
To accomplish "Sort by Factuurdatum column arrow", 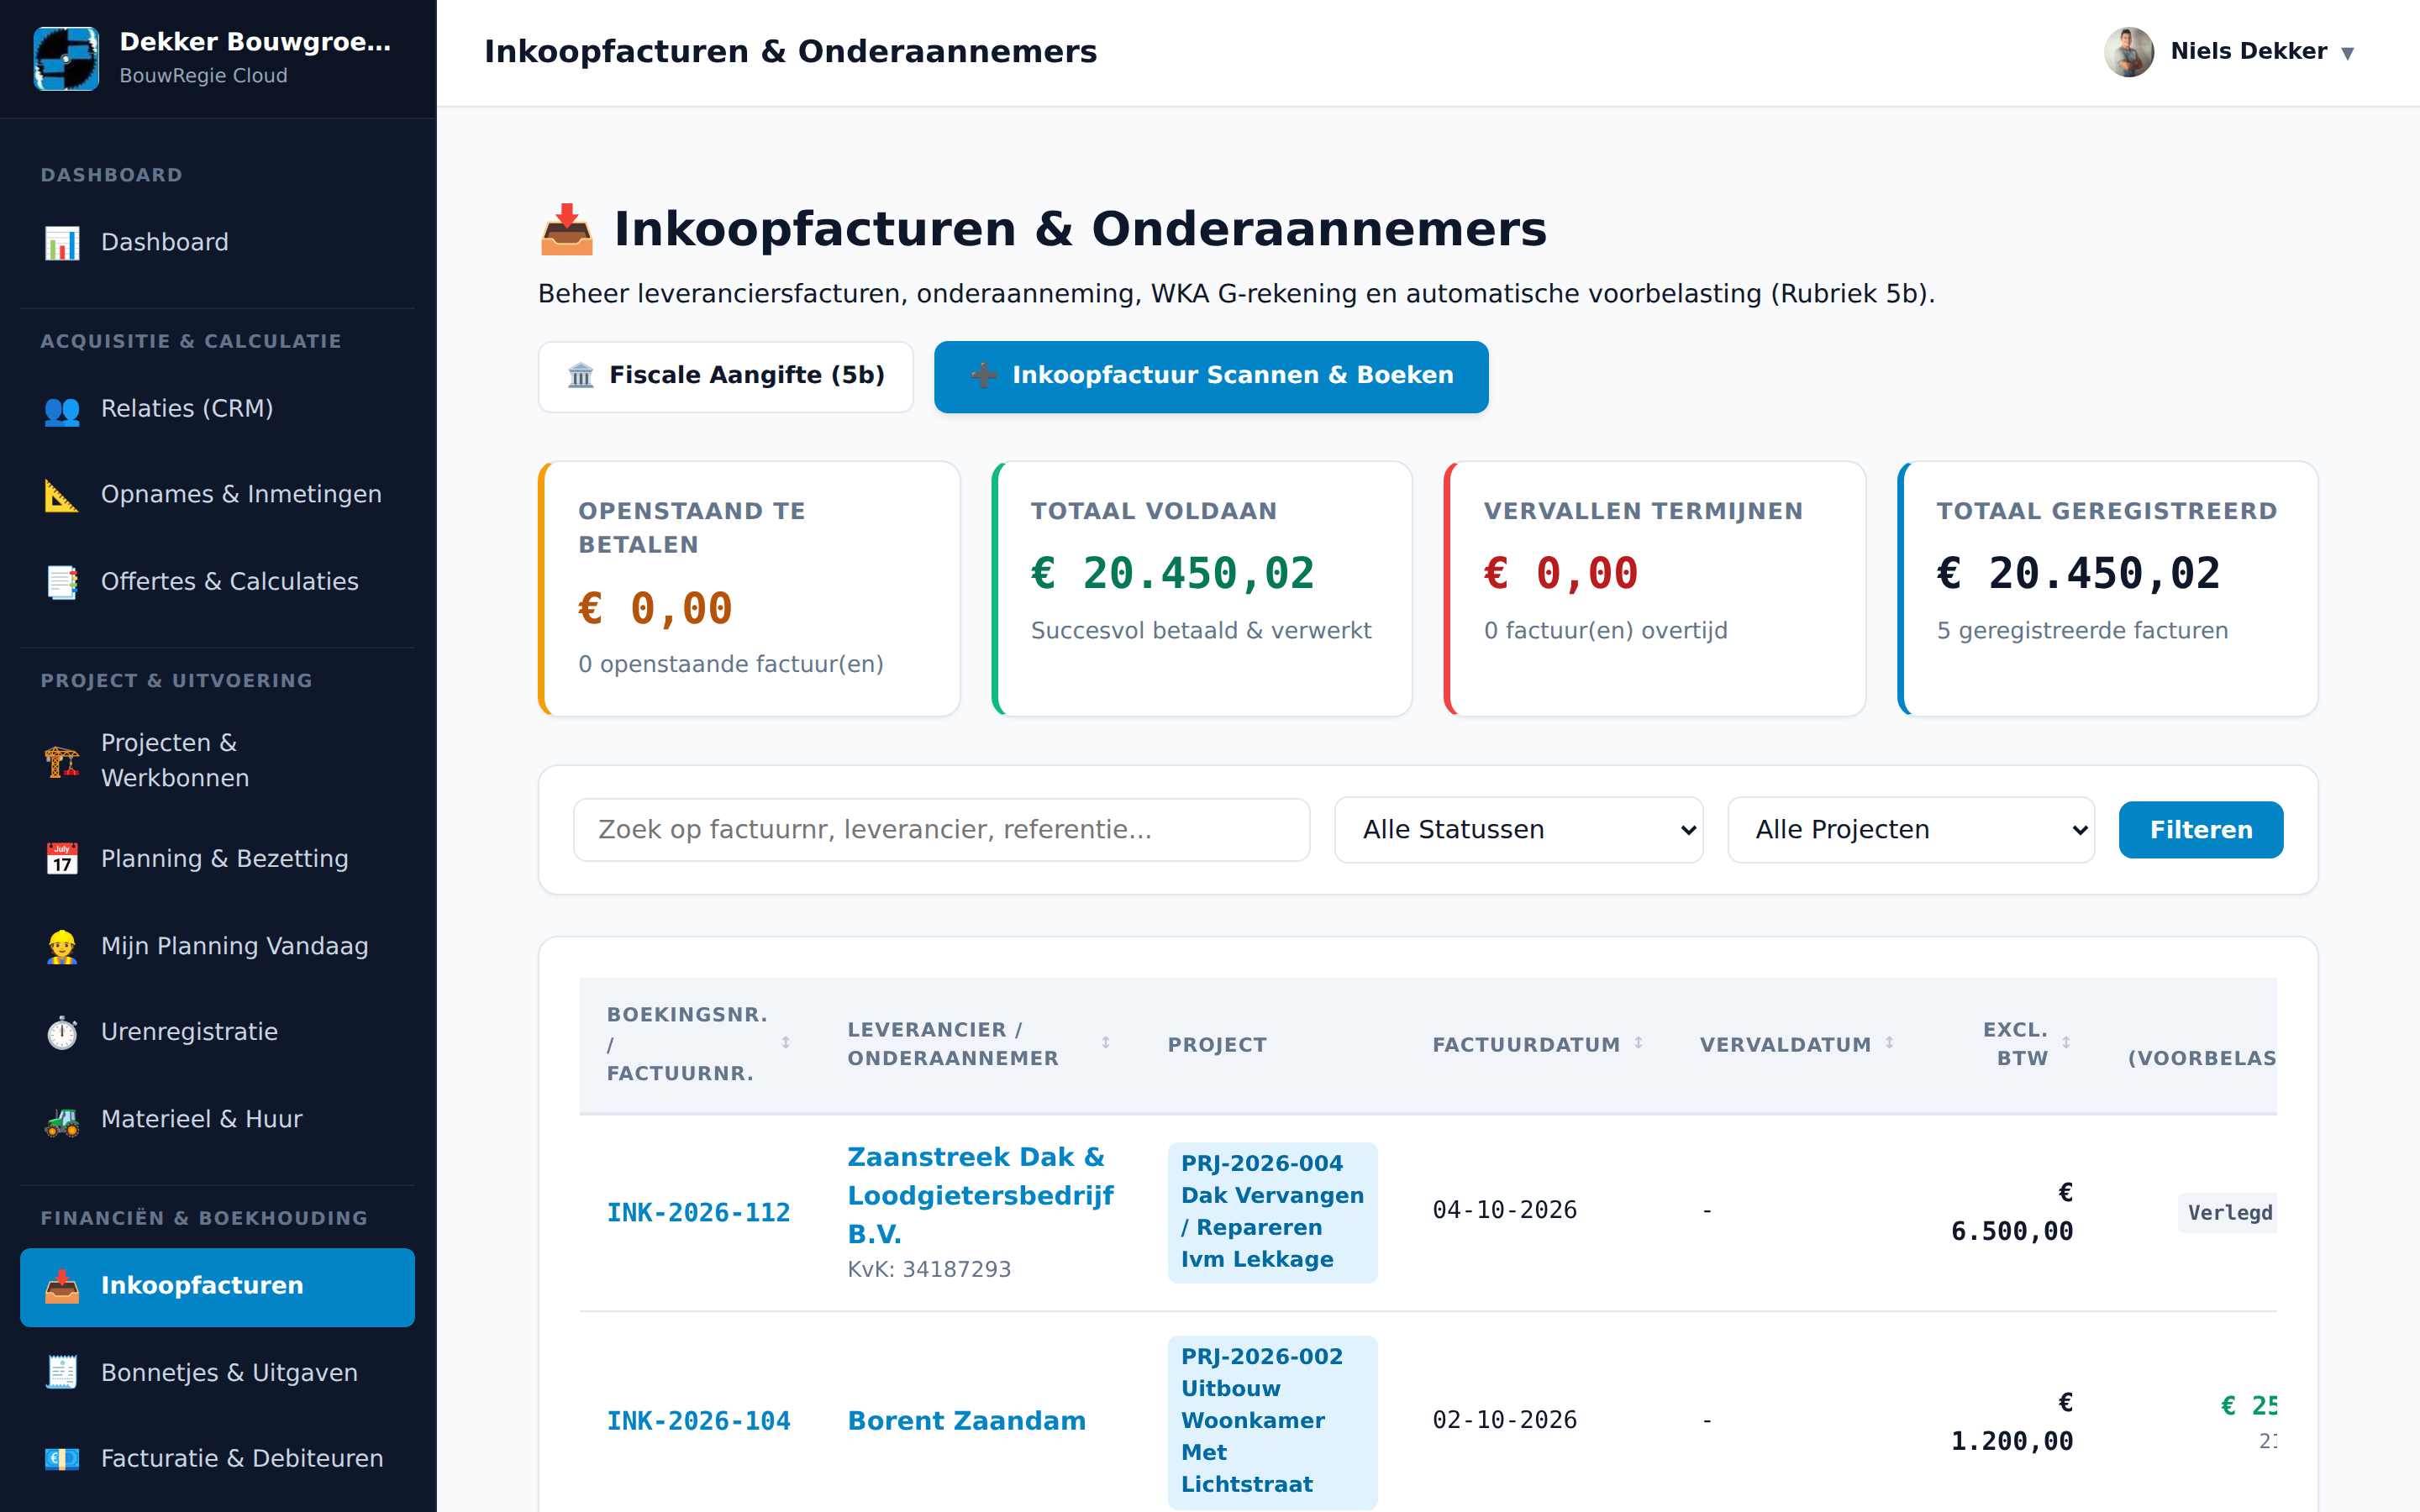I will tap(1638, 1043).
